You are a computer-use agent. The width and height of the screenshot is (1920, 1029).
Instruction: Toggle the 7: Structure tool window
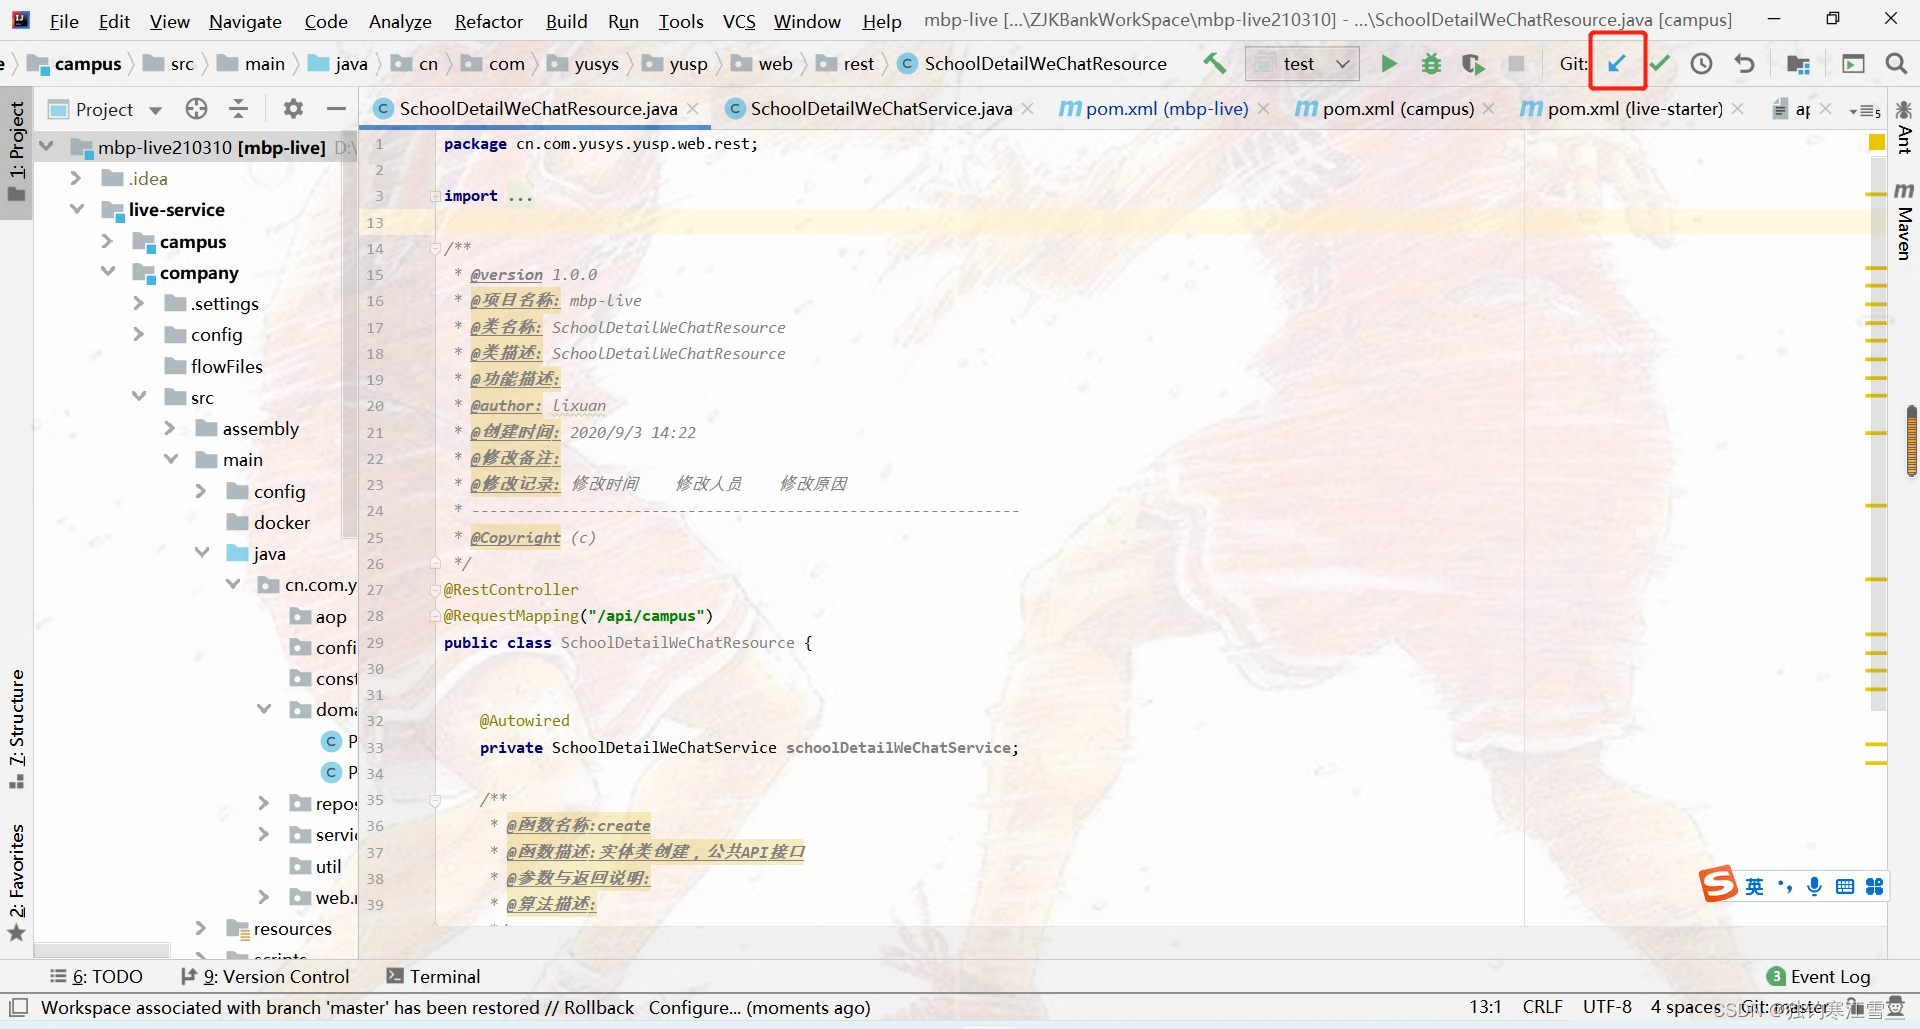[16, 728]
